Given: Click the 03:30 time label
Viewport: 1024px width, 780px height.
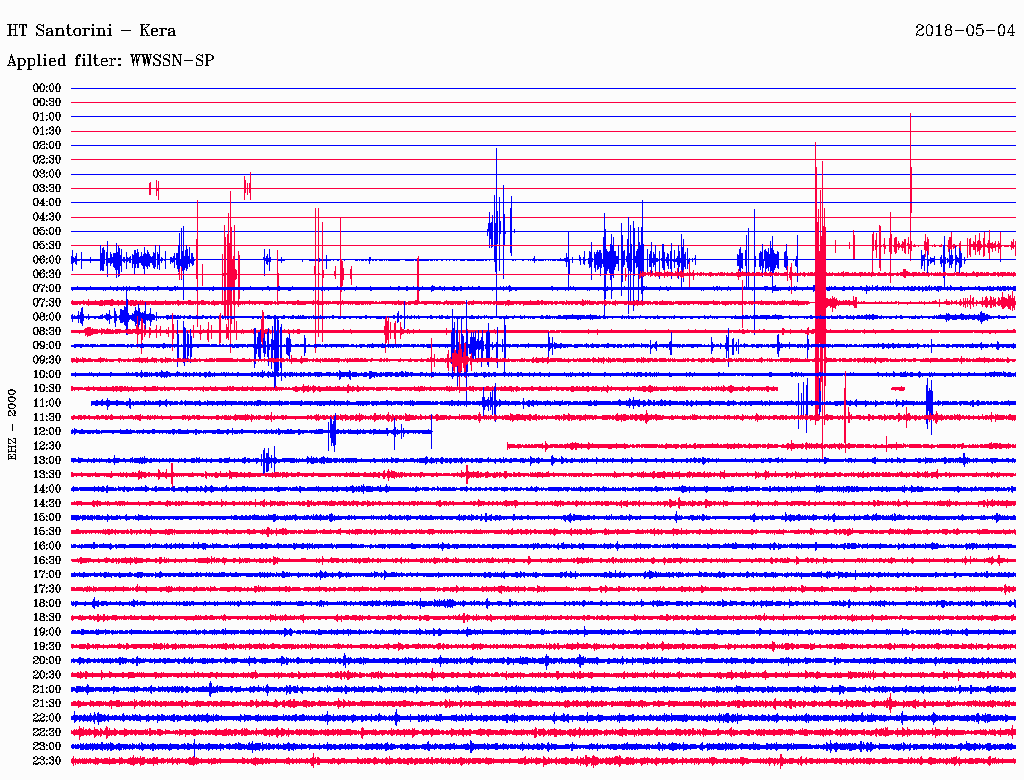Looking at the screenshot, I should 47,189.
